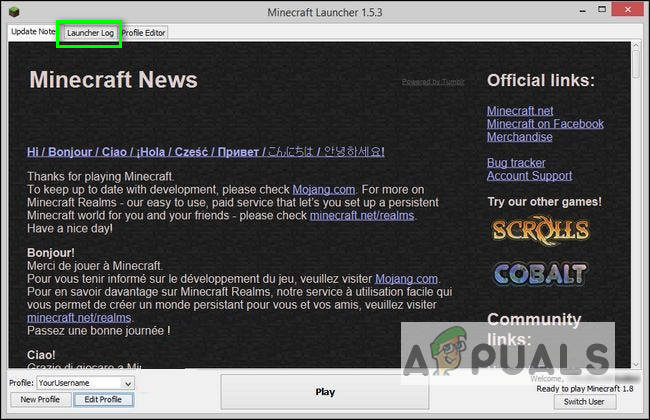This screenshot has width=650, height=420.
Task: Open the Bug tracker link
Action: [516, 163]
